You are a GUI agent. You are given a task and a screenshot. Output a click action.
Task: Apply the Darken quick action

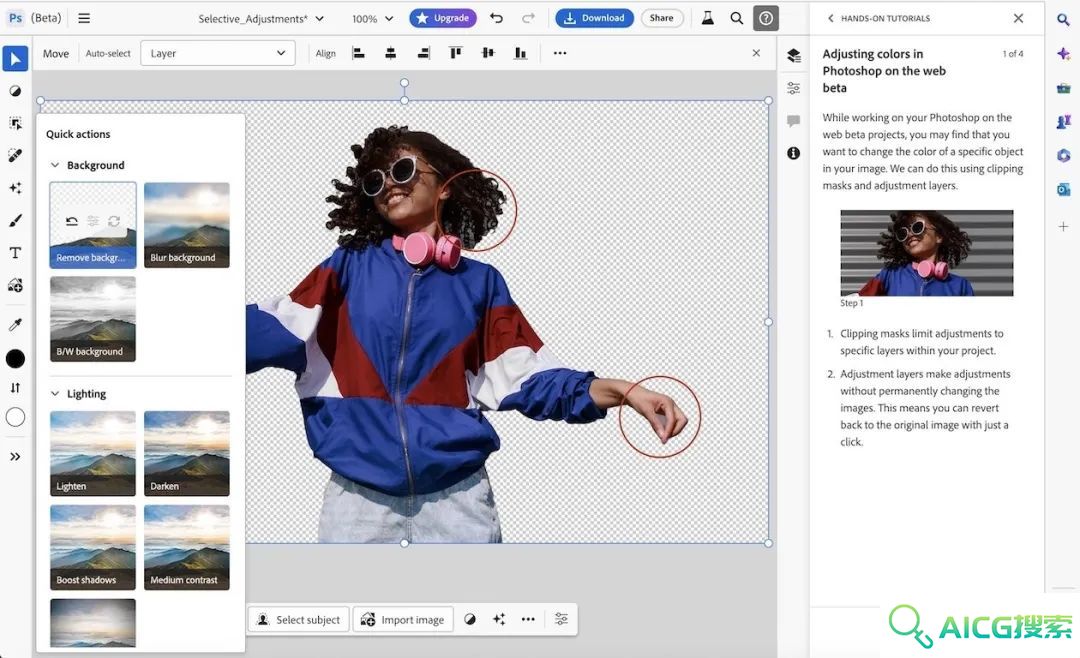(187, 453)
